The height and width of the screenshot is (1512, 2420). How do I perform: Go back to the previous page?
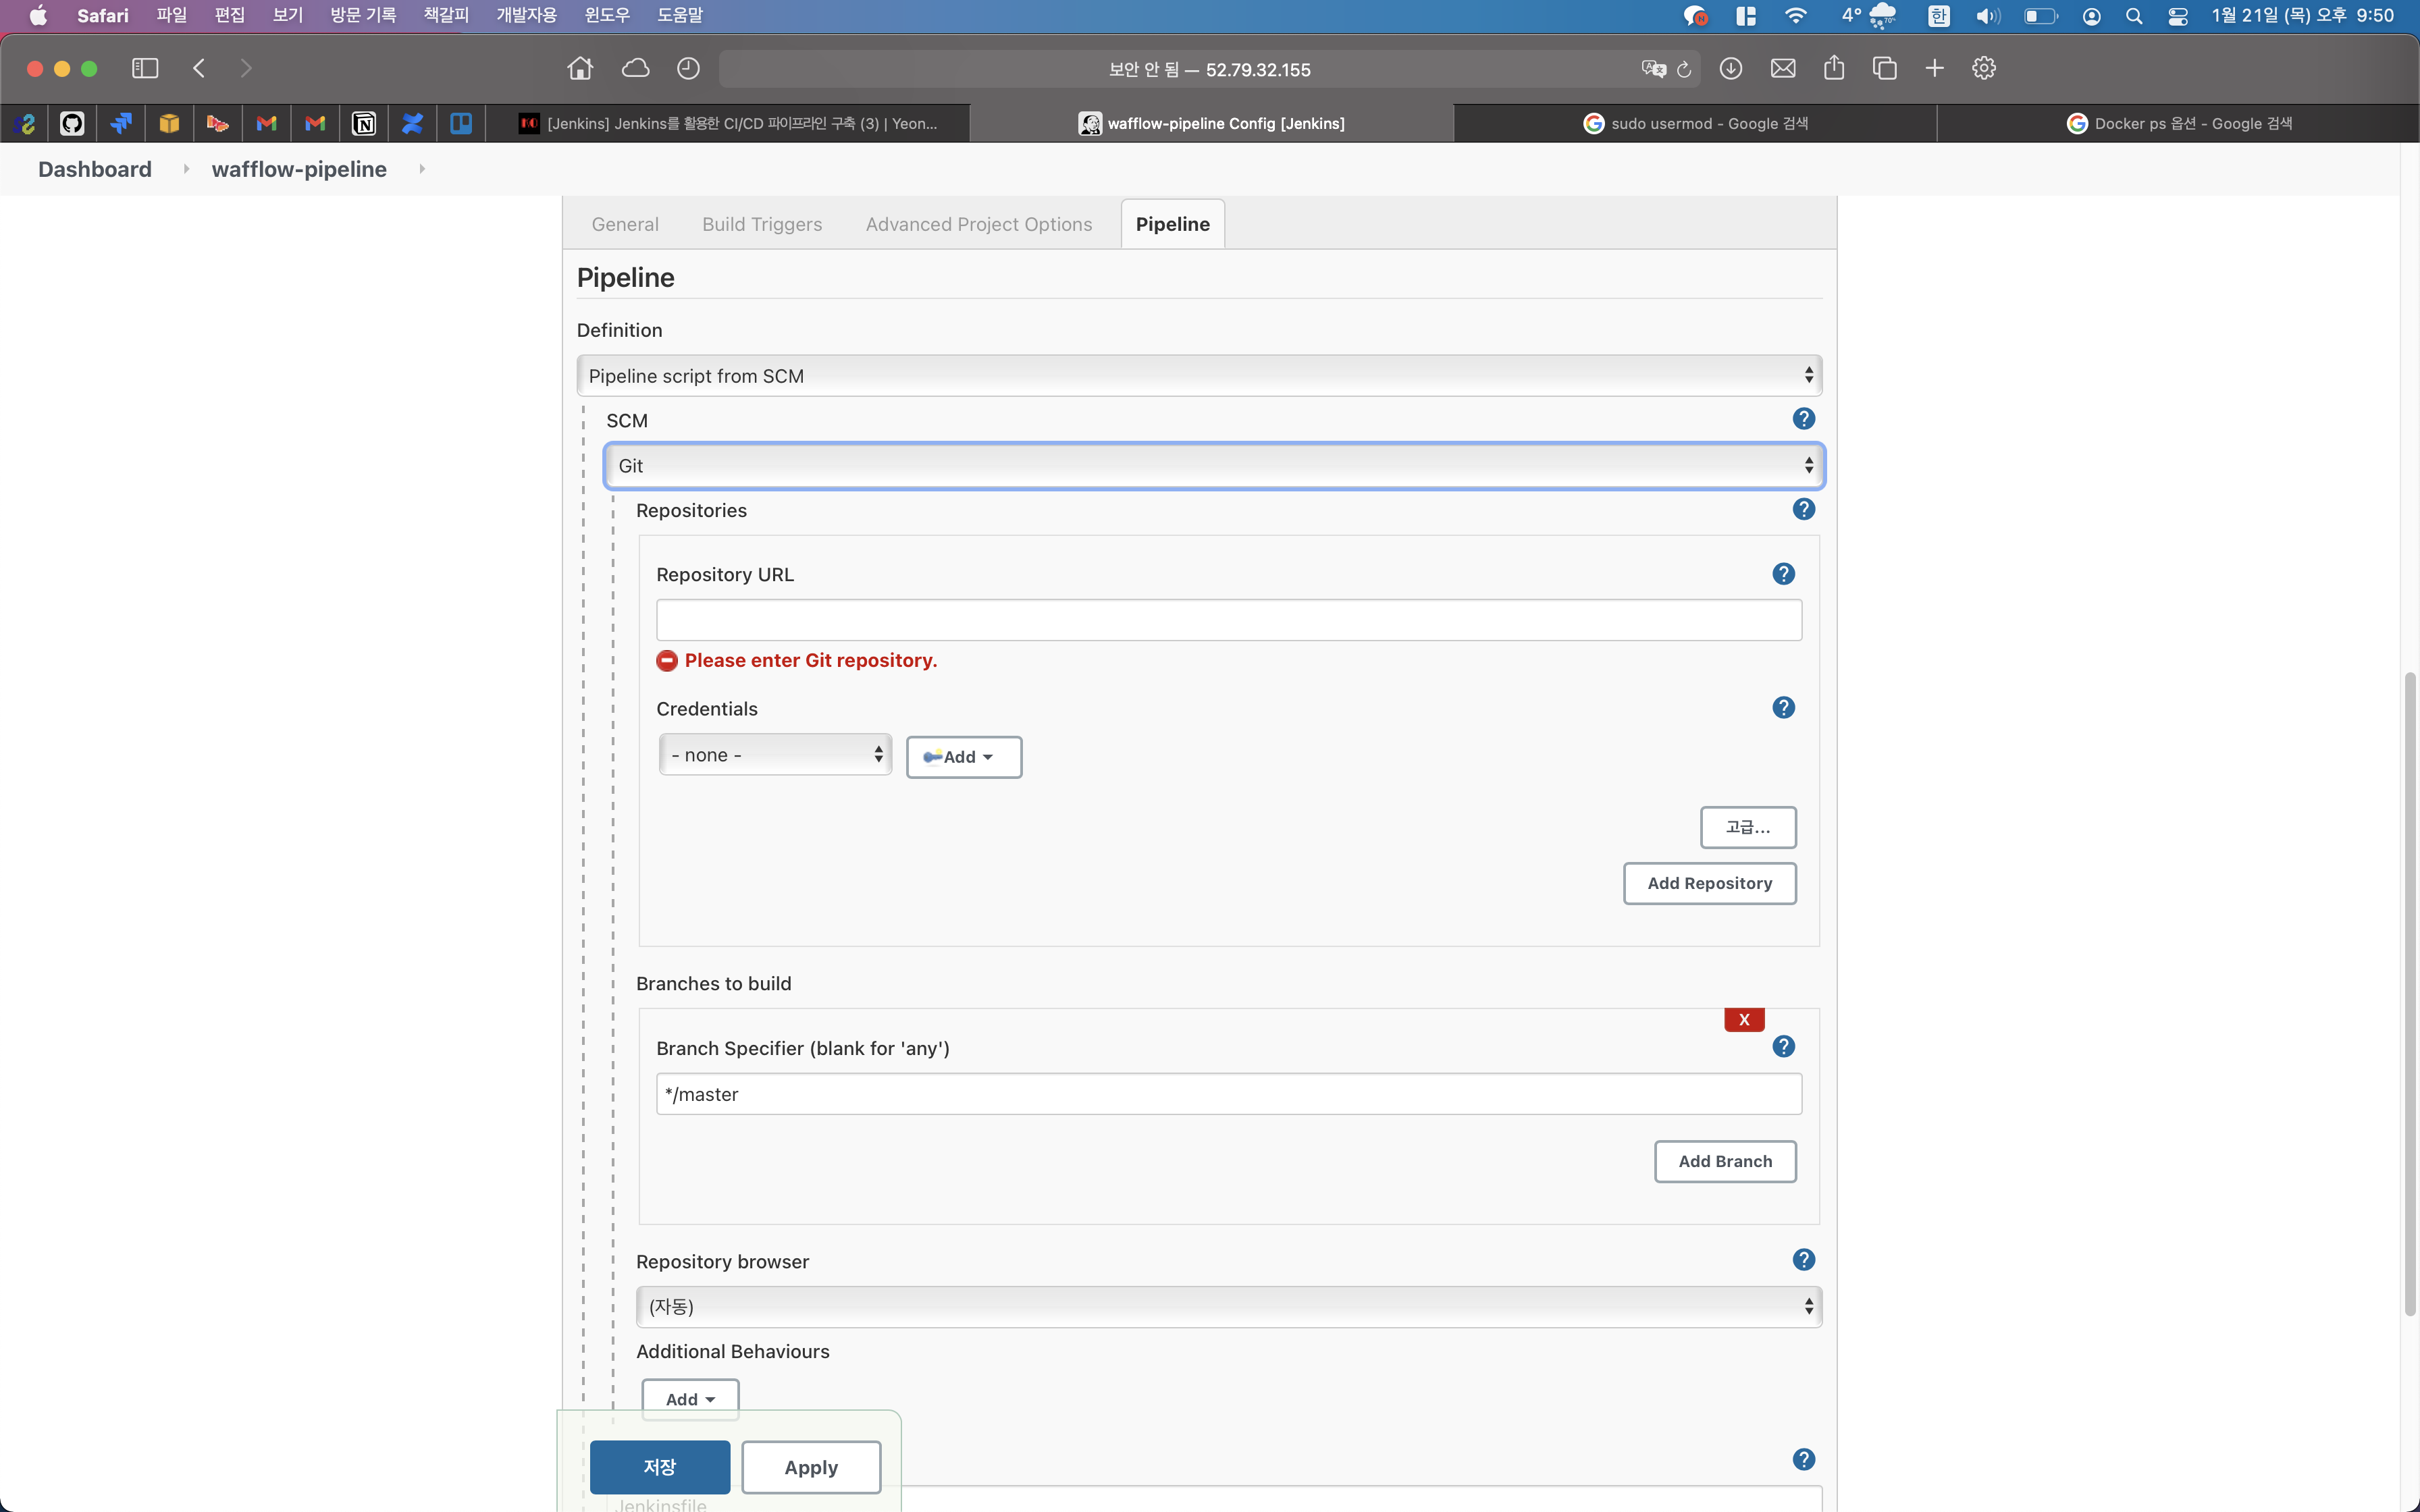(199, 68)
